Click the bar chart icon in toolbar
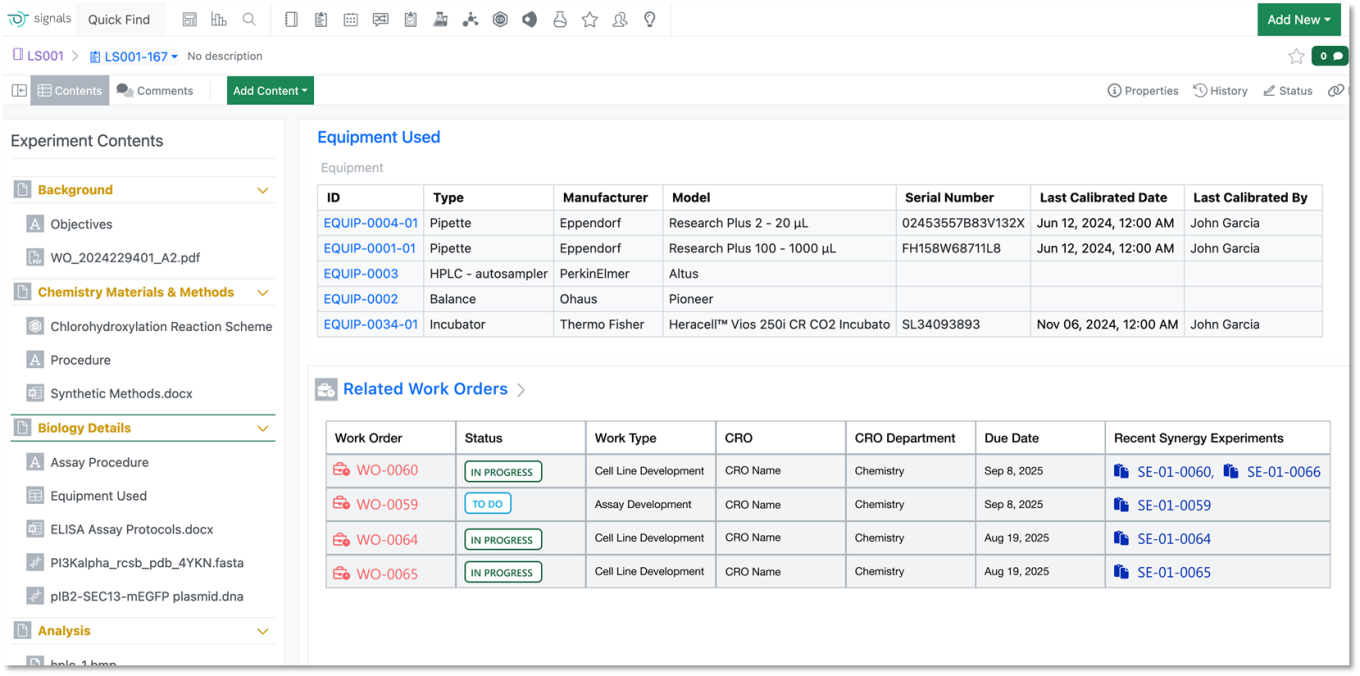 pyautogui.click(x=219, y=20)
